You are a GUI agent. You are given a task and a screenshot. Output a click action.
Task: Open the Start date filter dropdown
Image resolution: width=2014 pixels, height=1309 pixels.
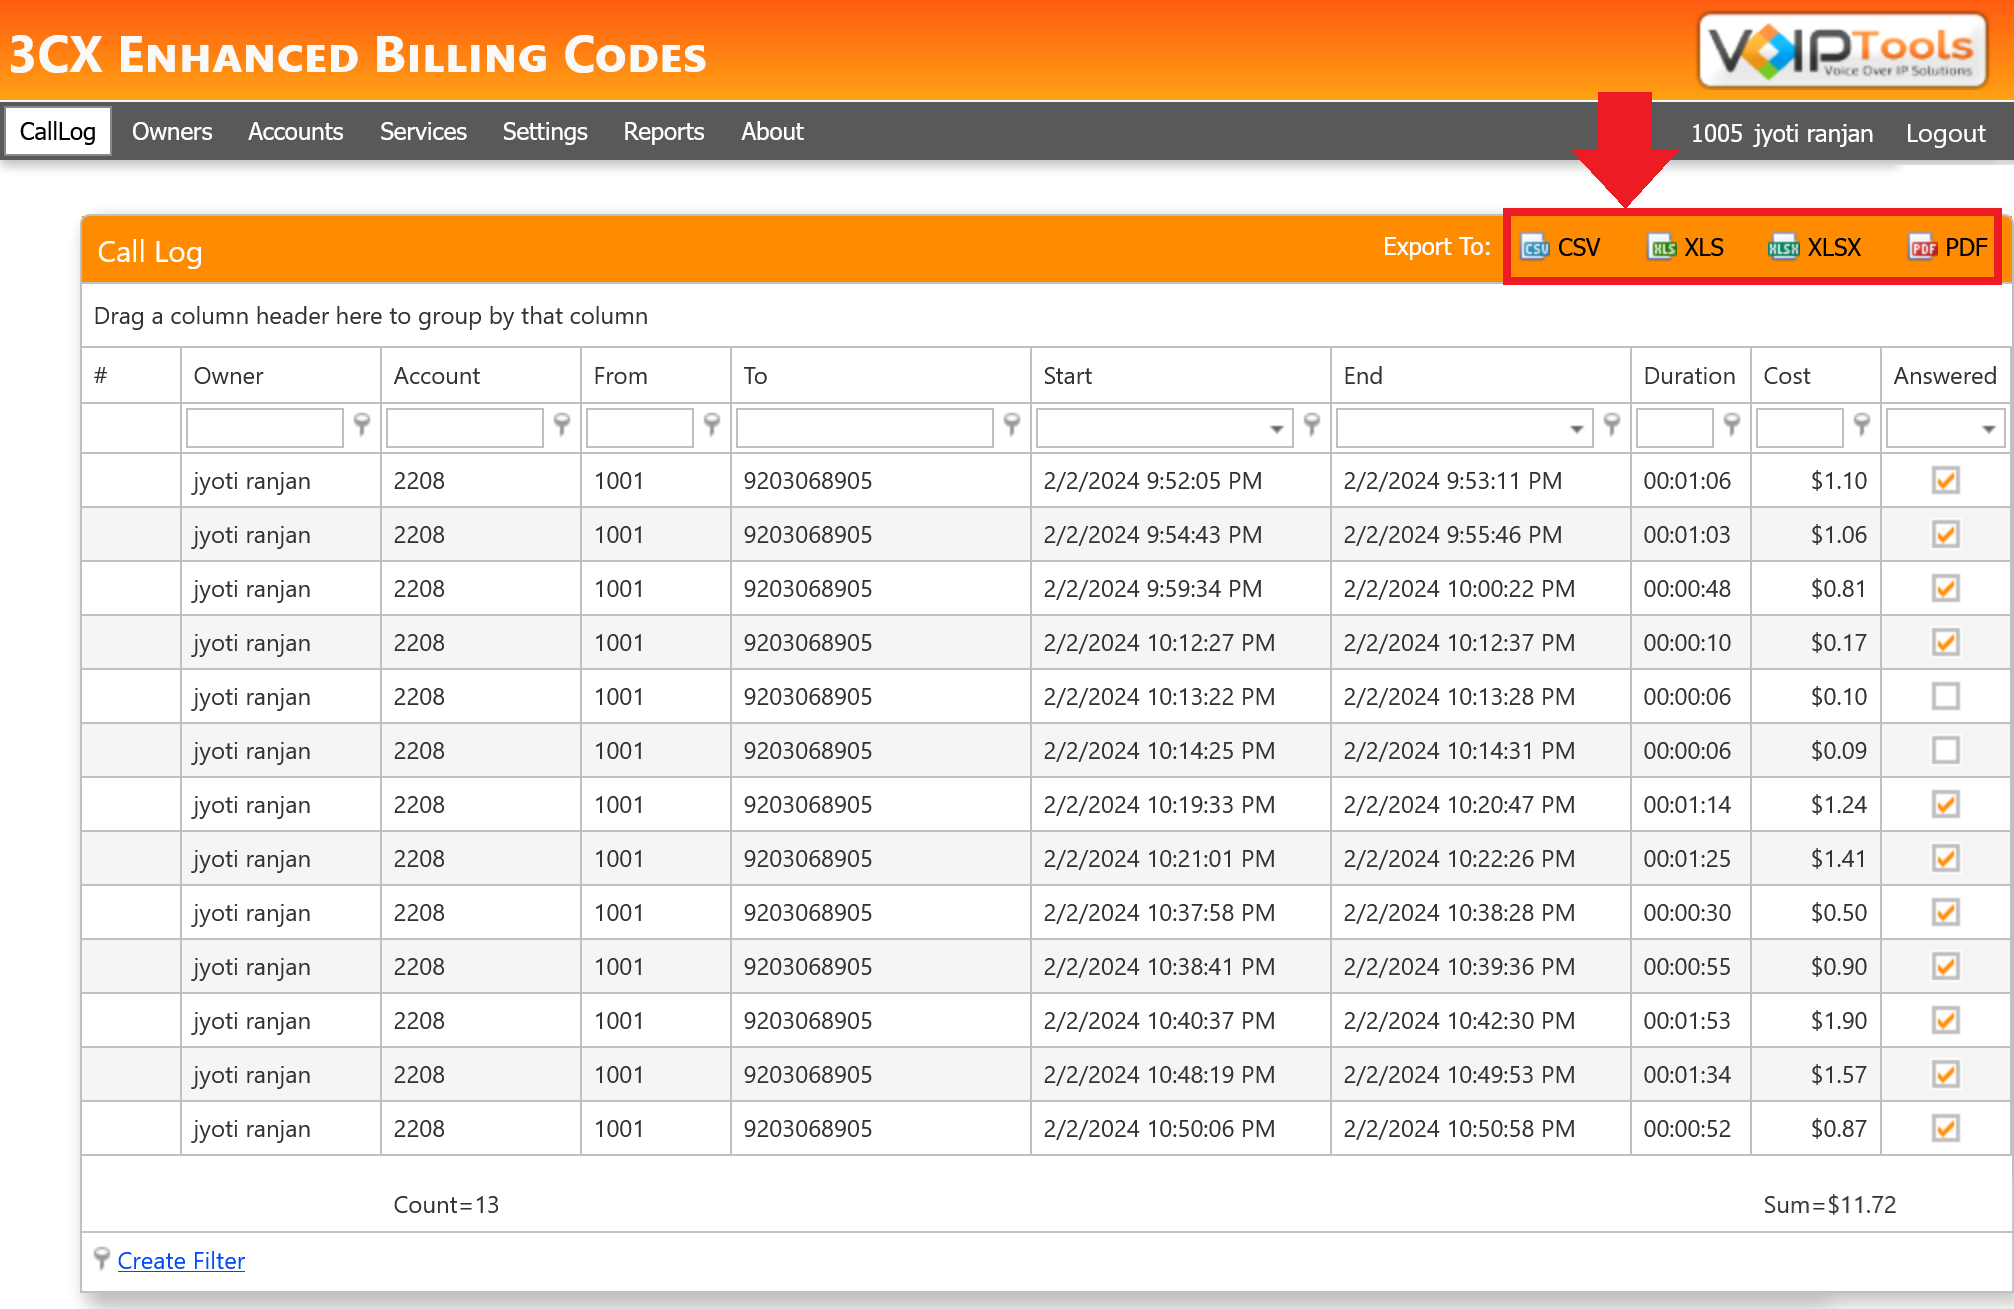1278,427
